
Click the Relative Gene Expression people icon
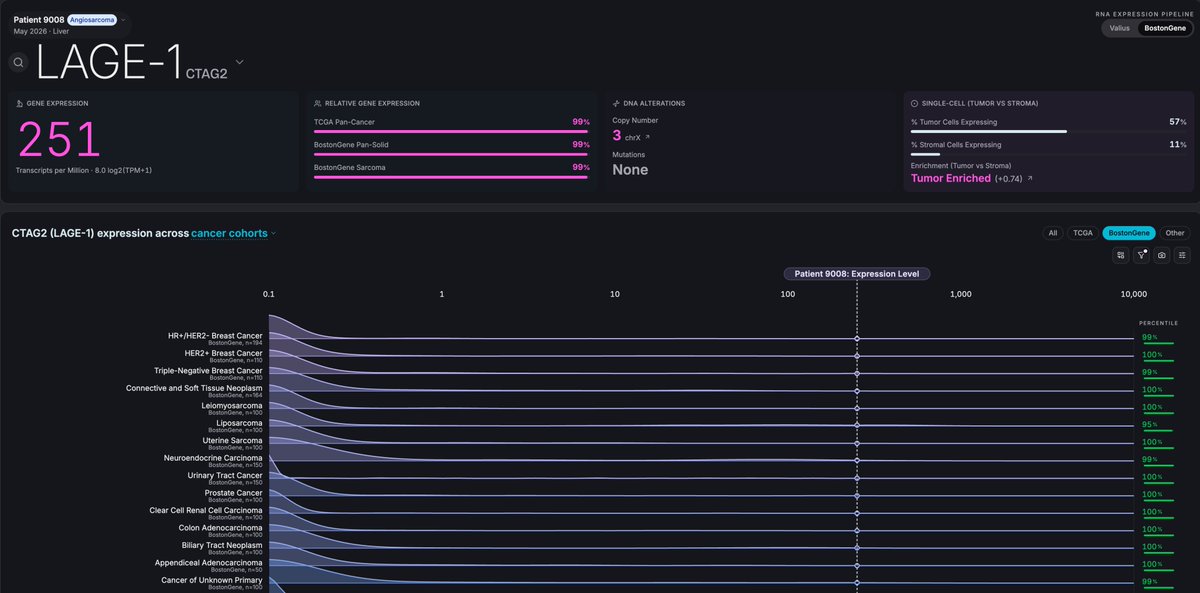317,103
